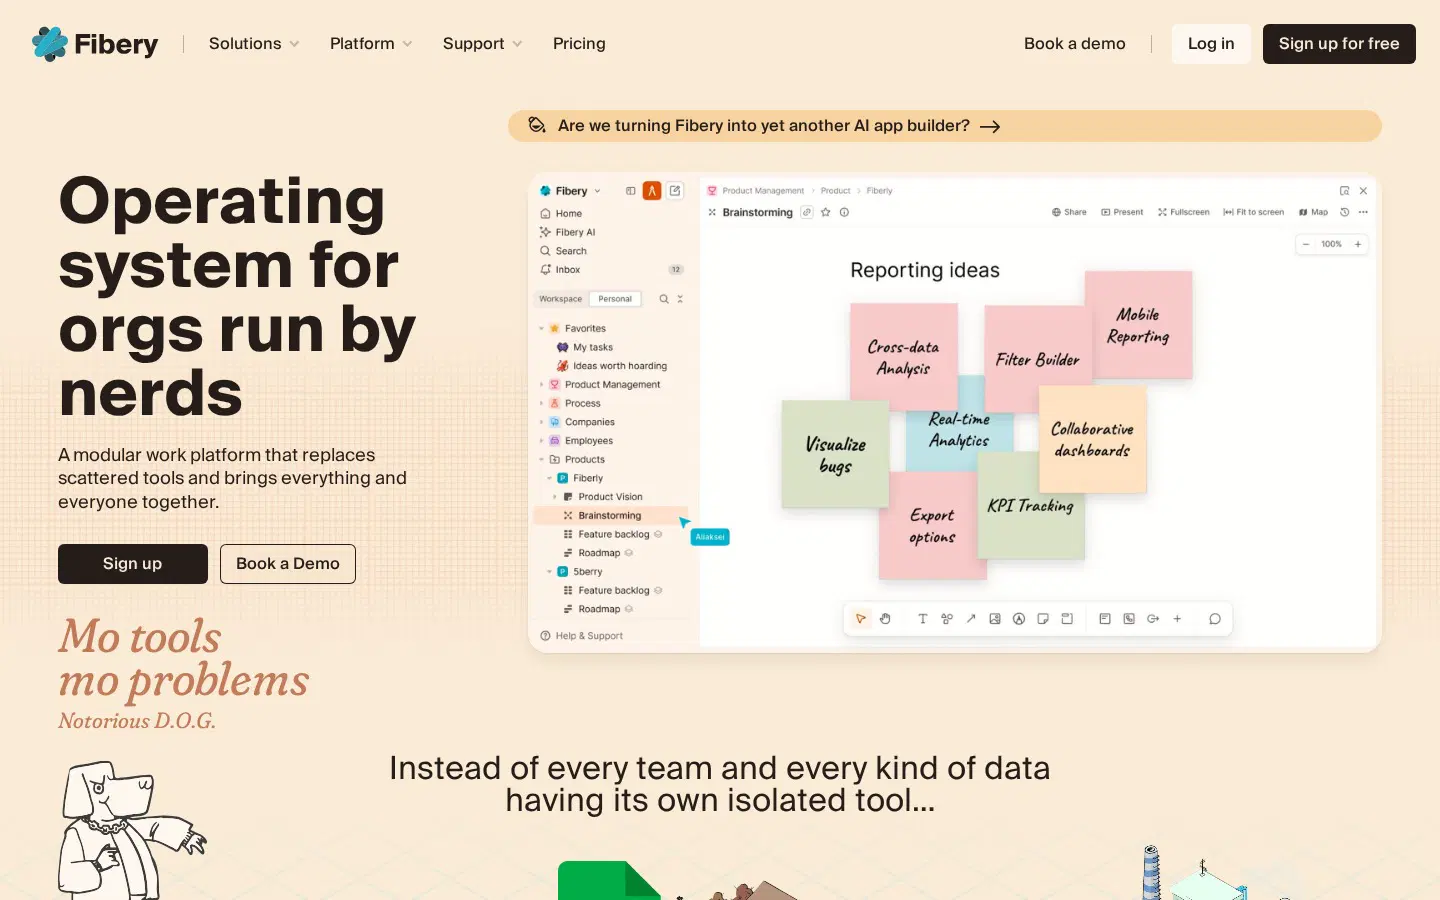Expand the Companies space
The height and width of the screenshot is (900, 1440).
542,422
